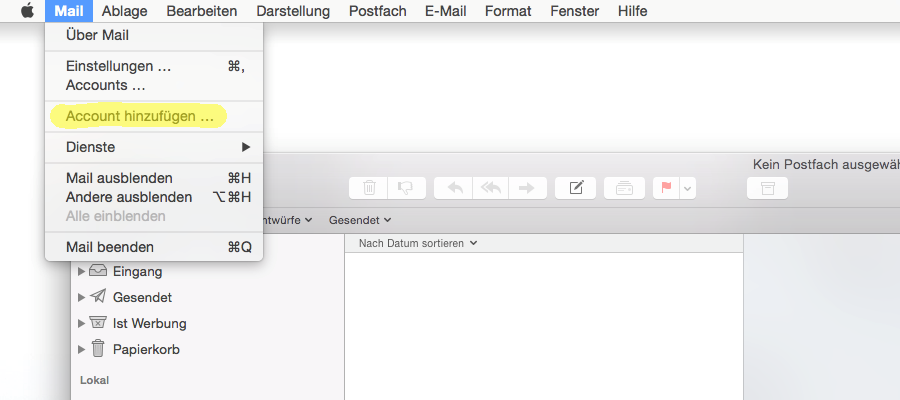Screen dimensions: 900x400
Task: Choose Mail ausblenden menu entry
Action: 154,178
